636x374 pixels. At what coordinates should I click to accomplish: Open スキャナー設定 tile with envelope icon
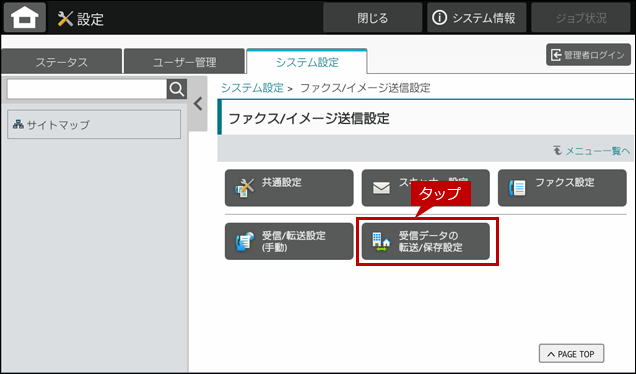425,188
